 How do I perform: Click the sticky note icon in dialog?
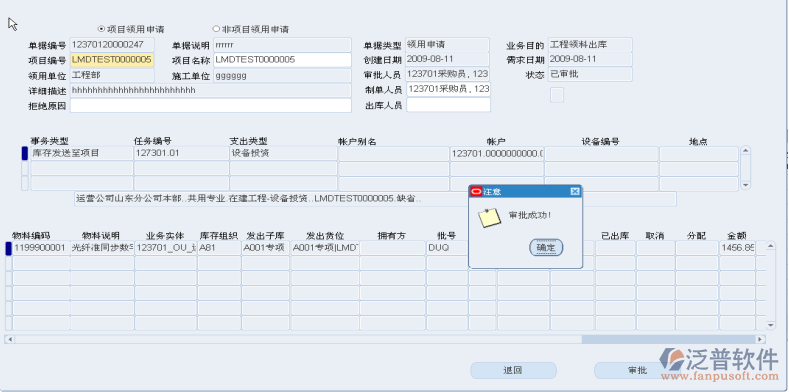pyautogui.click(x=489, y=218)
